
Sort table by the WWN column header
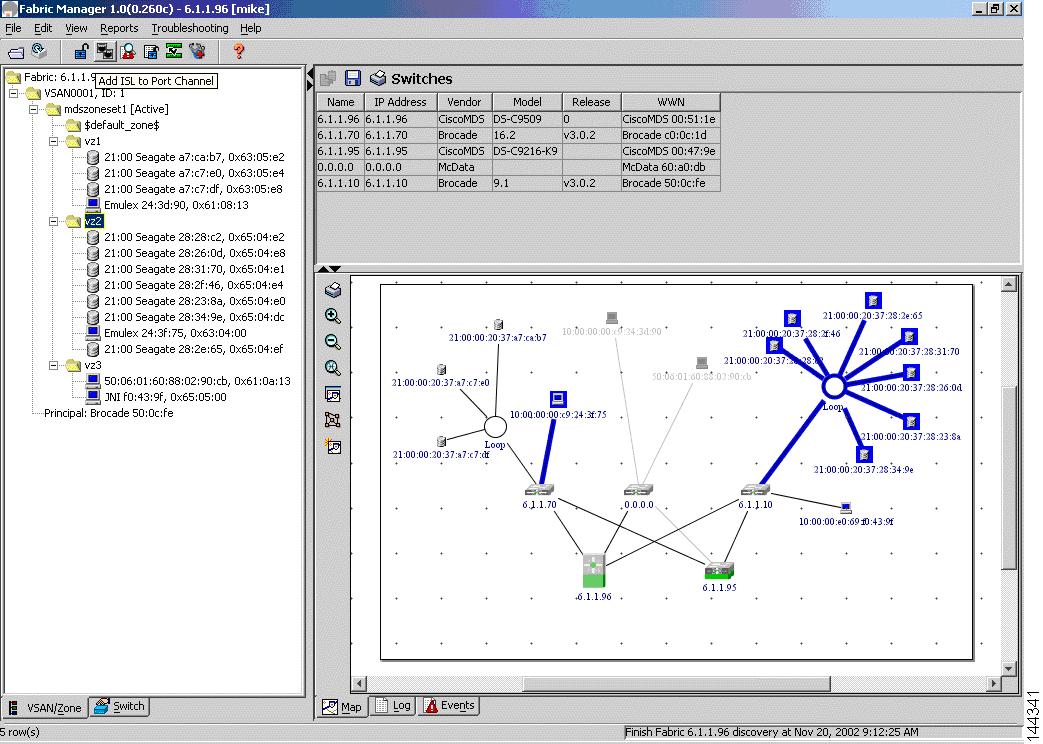pos(670,102)
